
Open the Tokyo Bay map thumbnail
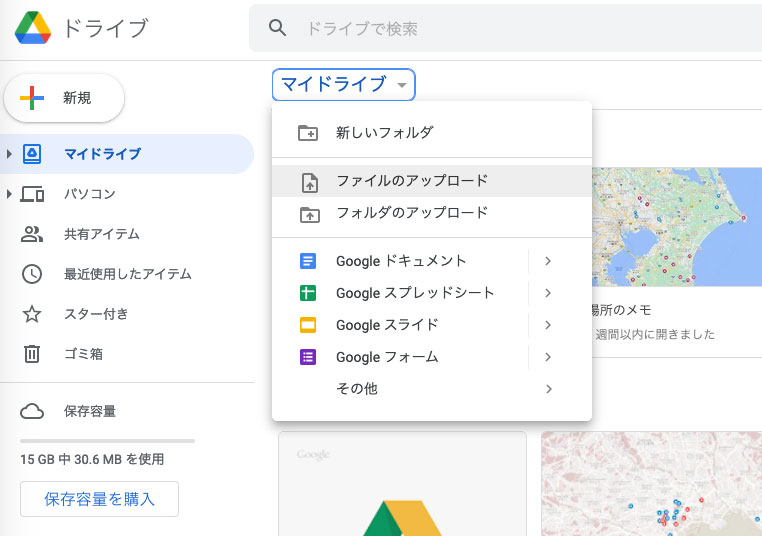pyautogui.click(x=677, y=227)
